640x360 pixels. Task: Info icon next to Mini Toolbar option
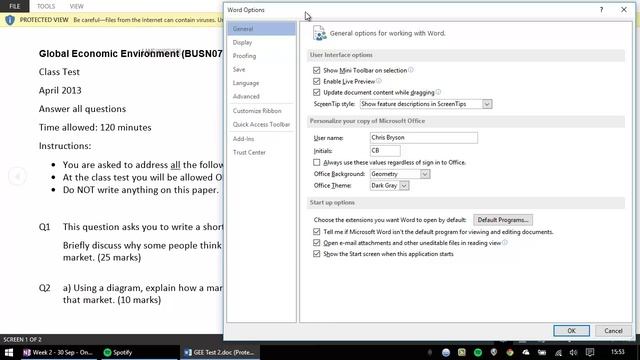tap(411, 70)
